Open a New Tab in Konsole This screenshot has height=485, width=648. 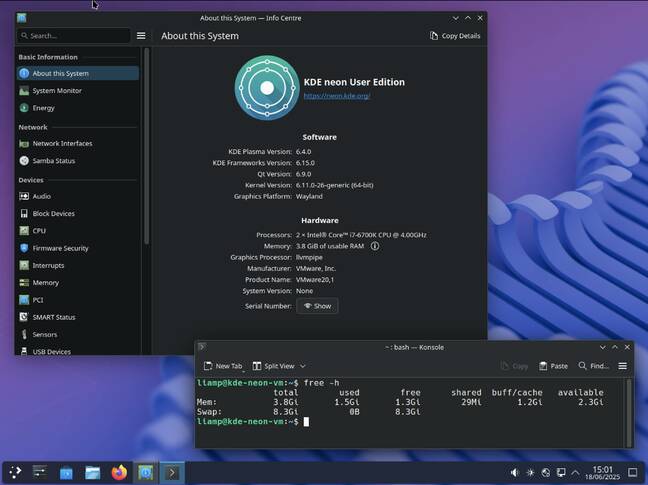tap(223, 366)
